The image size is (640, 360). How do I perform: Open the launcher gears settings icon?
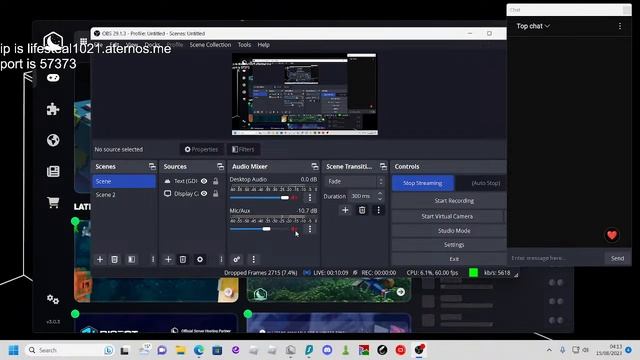tap(53, 299)
